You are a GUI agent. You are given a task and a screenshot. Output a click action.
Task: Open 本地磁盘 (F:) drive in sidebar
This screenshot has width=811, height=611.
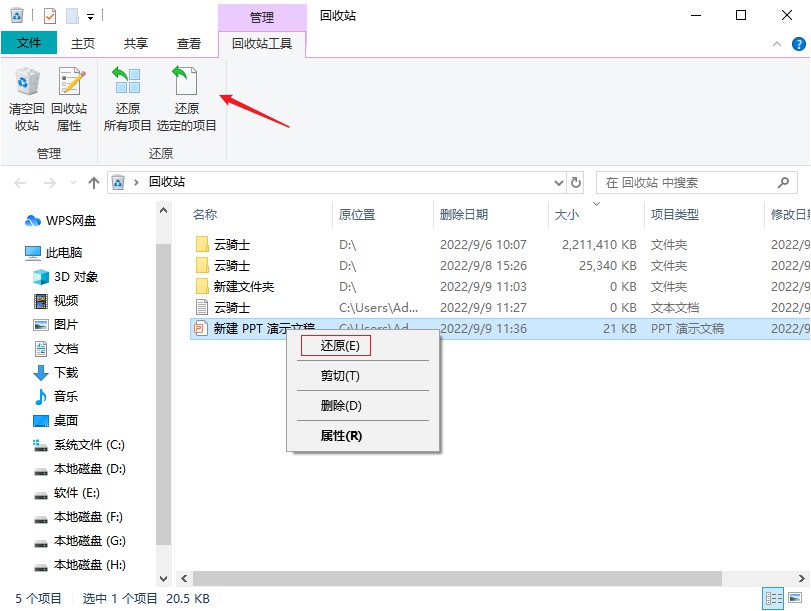pos(78,517)
